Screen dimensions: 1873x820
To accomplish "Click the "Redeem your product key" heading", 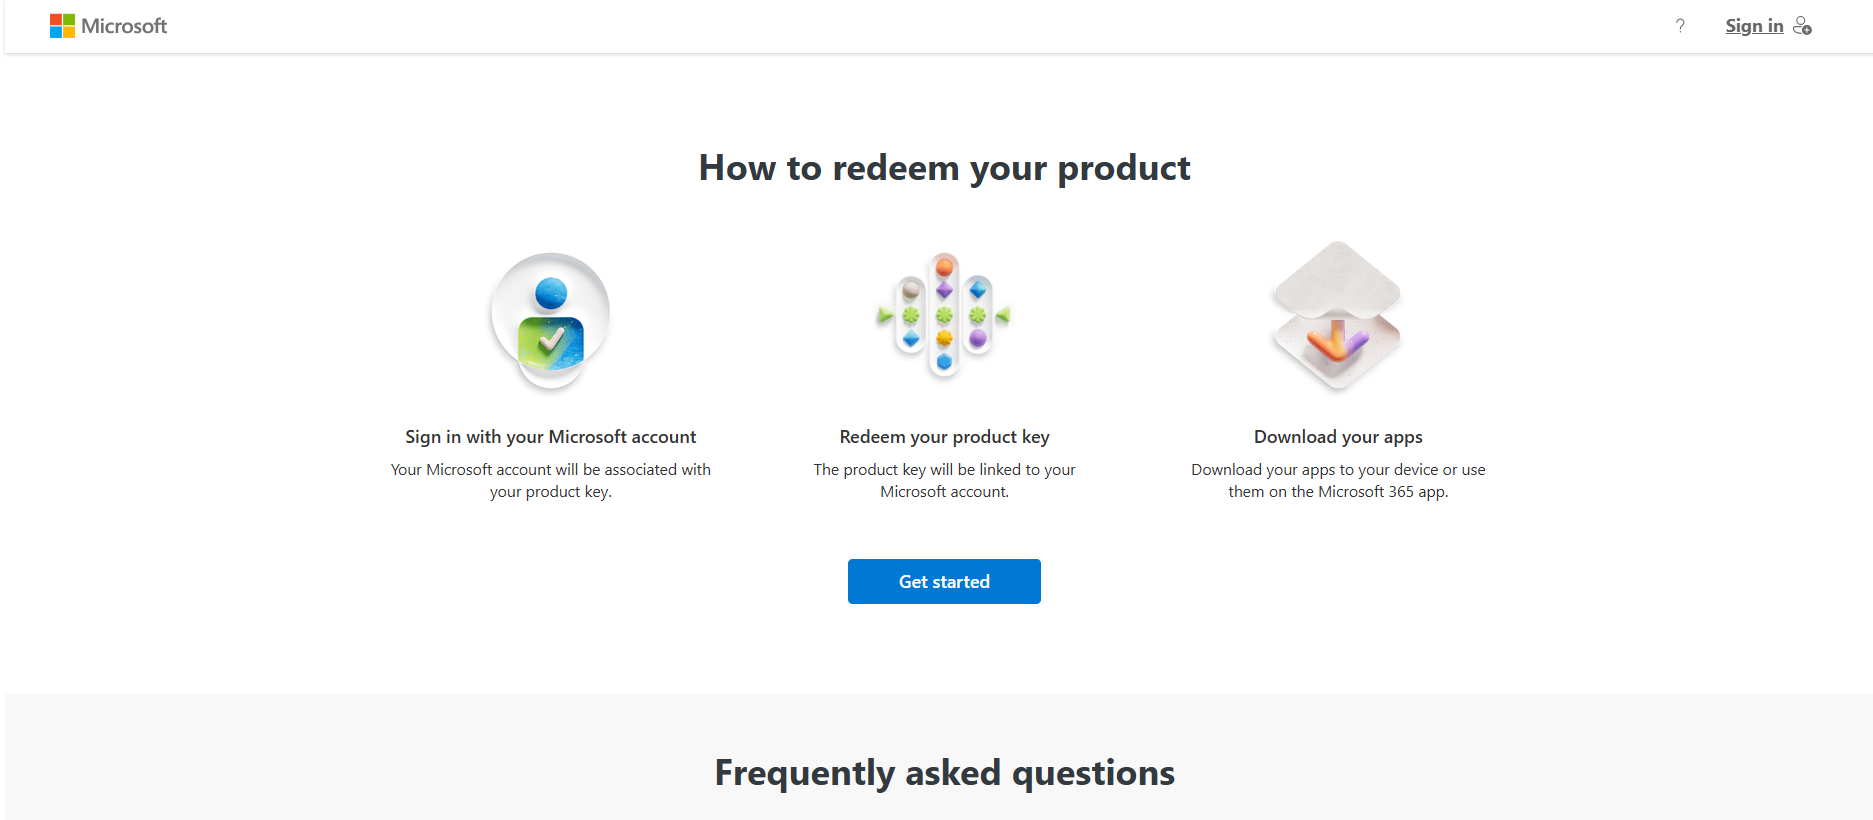I will tap(944, 437).
